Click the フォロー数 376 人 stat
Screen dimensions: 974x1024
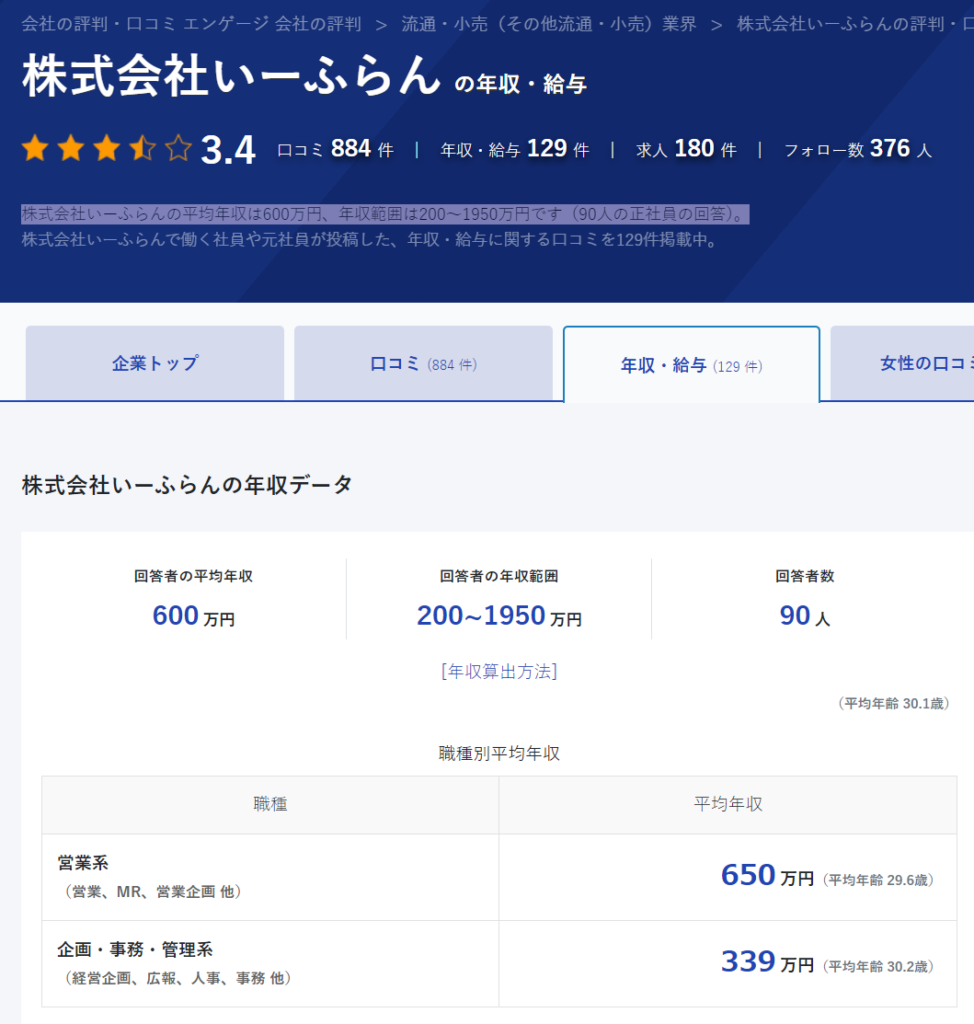[858, 150]
